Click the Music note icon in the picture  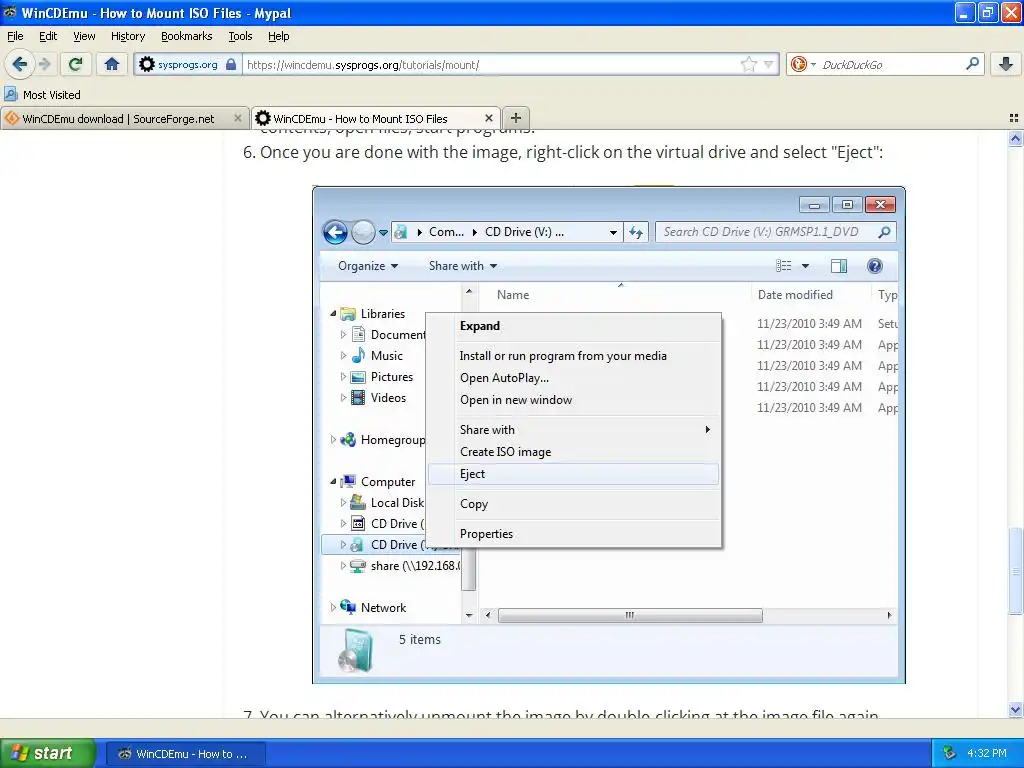pos(358,356)
